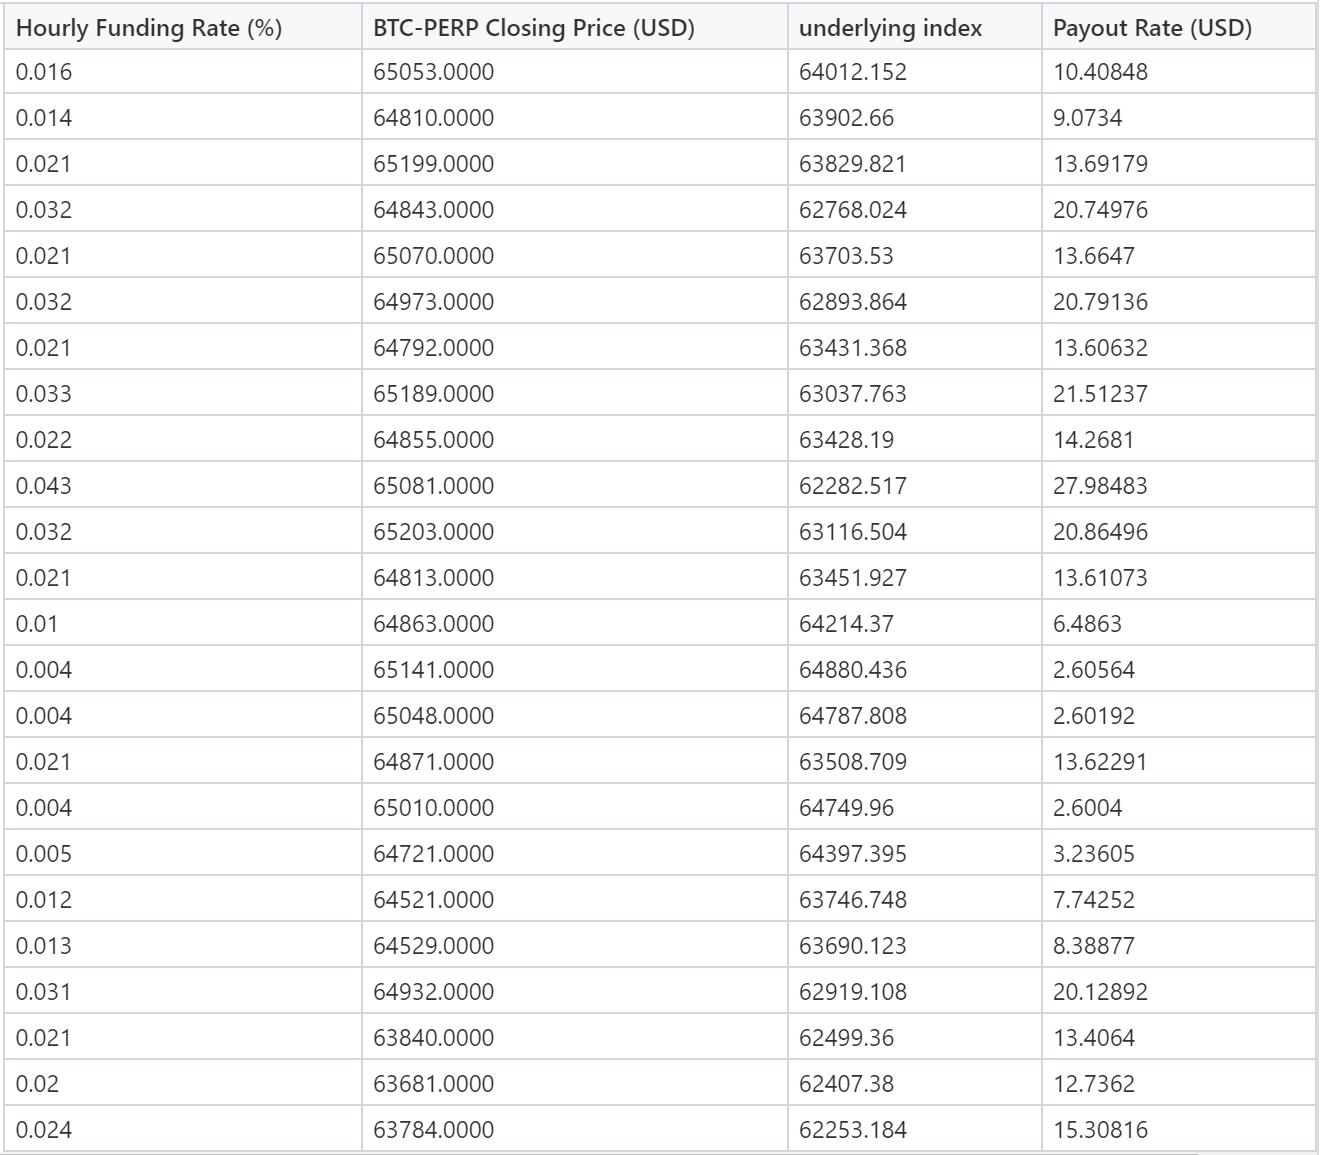Select payout rate cell 20.74976
Viewport: 1324px width, 1155px height.
(1100, 210)
